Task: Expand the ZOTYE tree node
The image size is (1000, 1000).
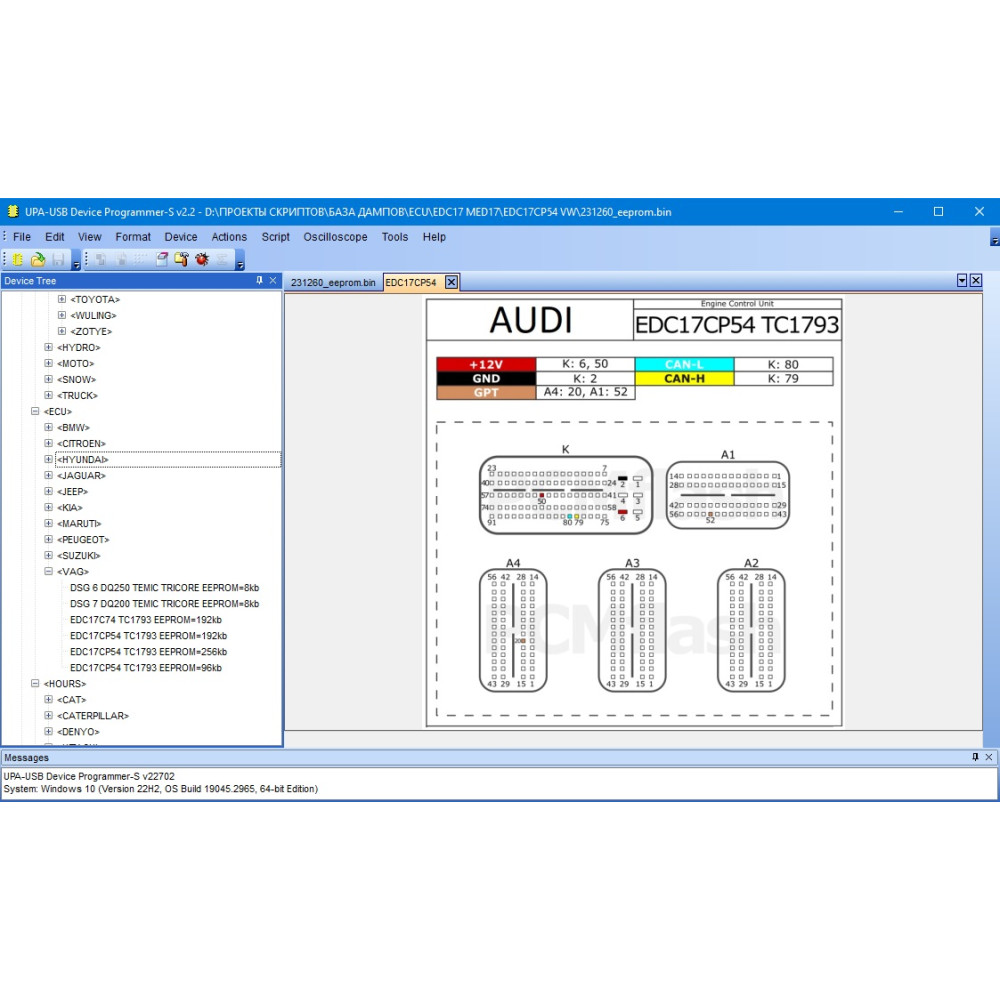Action: (62, 331)
